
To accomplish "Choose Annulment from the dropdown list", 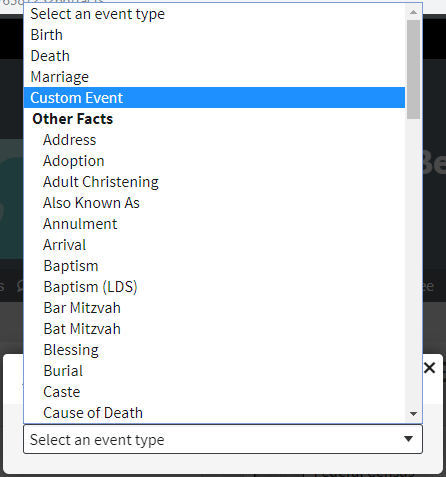I will 214,224.
